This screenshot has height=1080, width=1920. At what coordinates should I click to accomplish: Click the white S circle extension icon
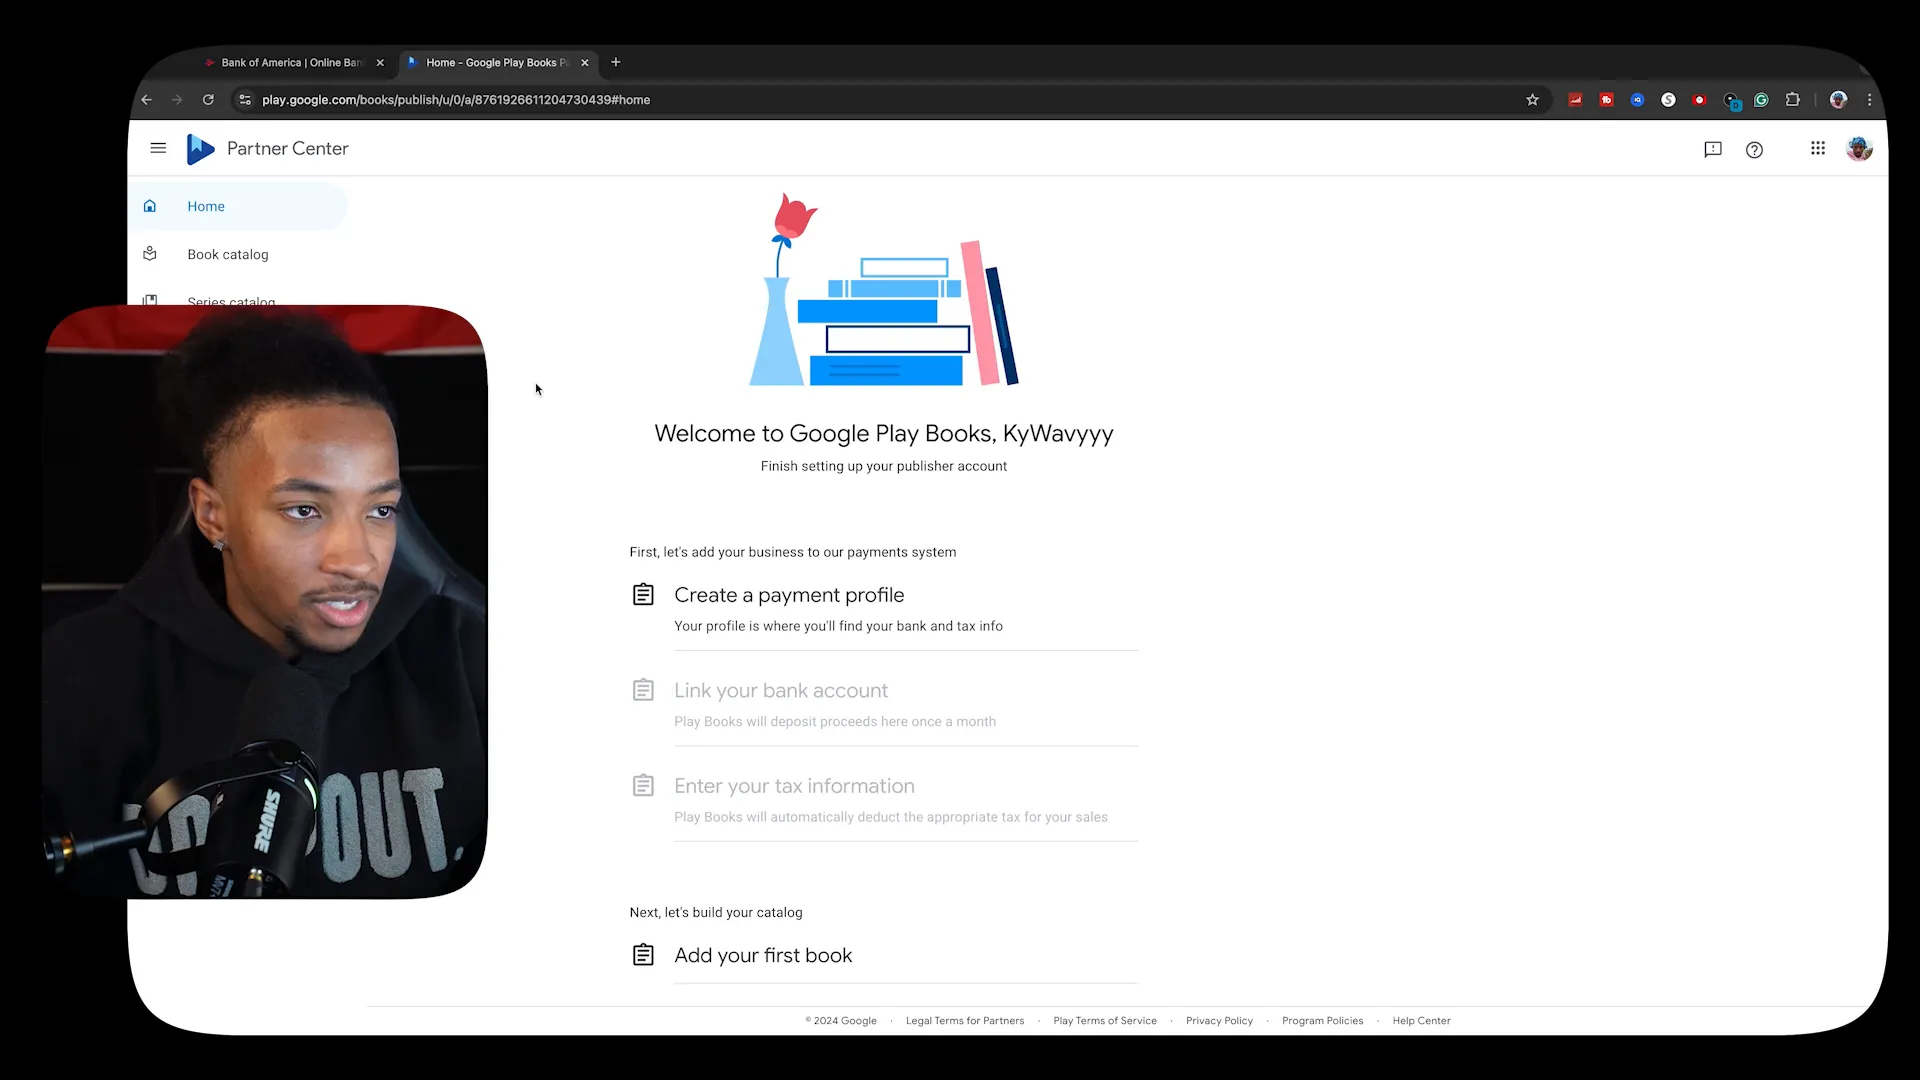[1668, 100]
